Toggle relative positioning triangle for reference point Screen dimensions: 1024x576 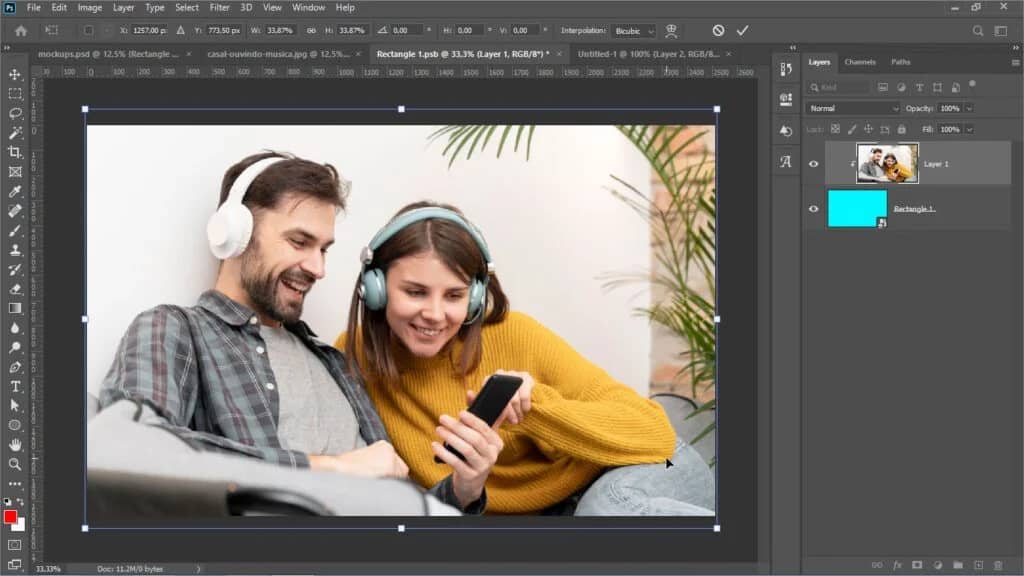(x=181, y=31)
